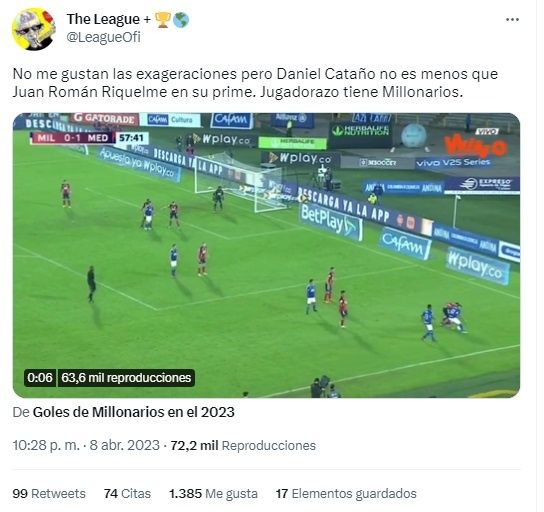Open the 57:41 match clock in the video
Screen dimensions: 544x512
point(131,138)
